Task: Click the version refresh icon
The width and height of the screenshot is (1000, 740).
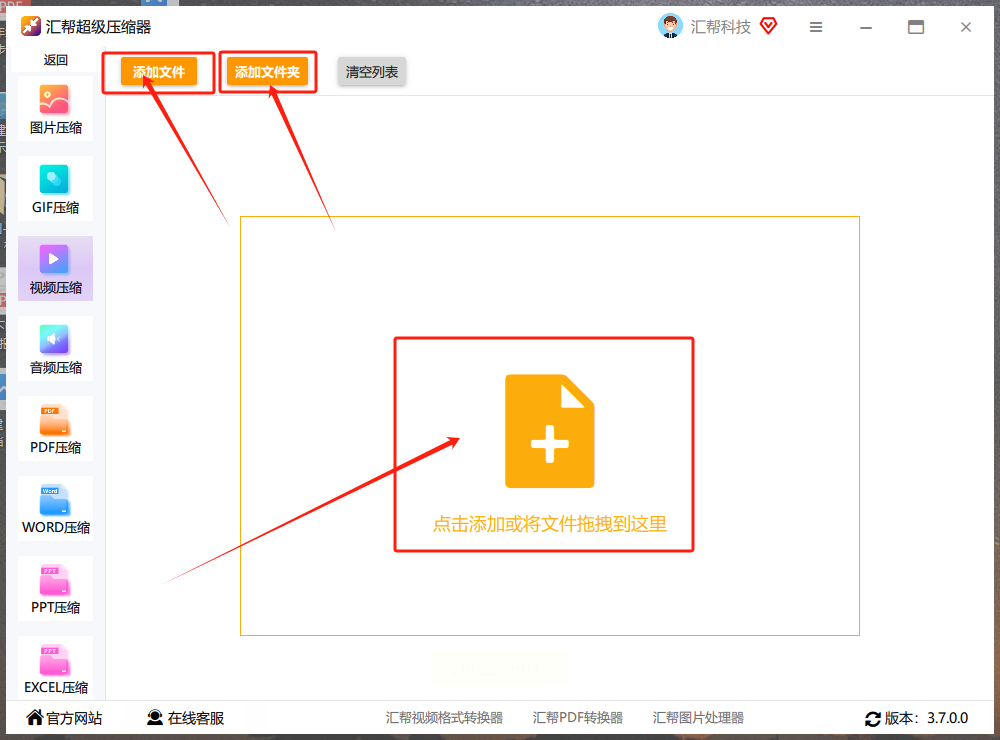Action: [x=872, y=718]
